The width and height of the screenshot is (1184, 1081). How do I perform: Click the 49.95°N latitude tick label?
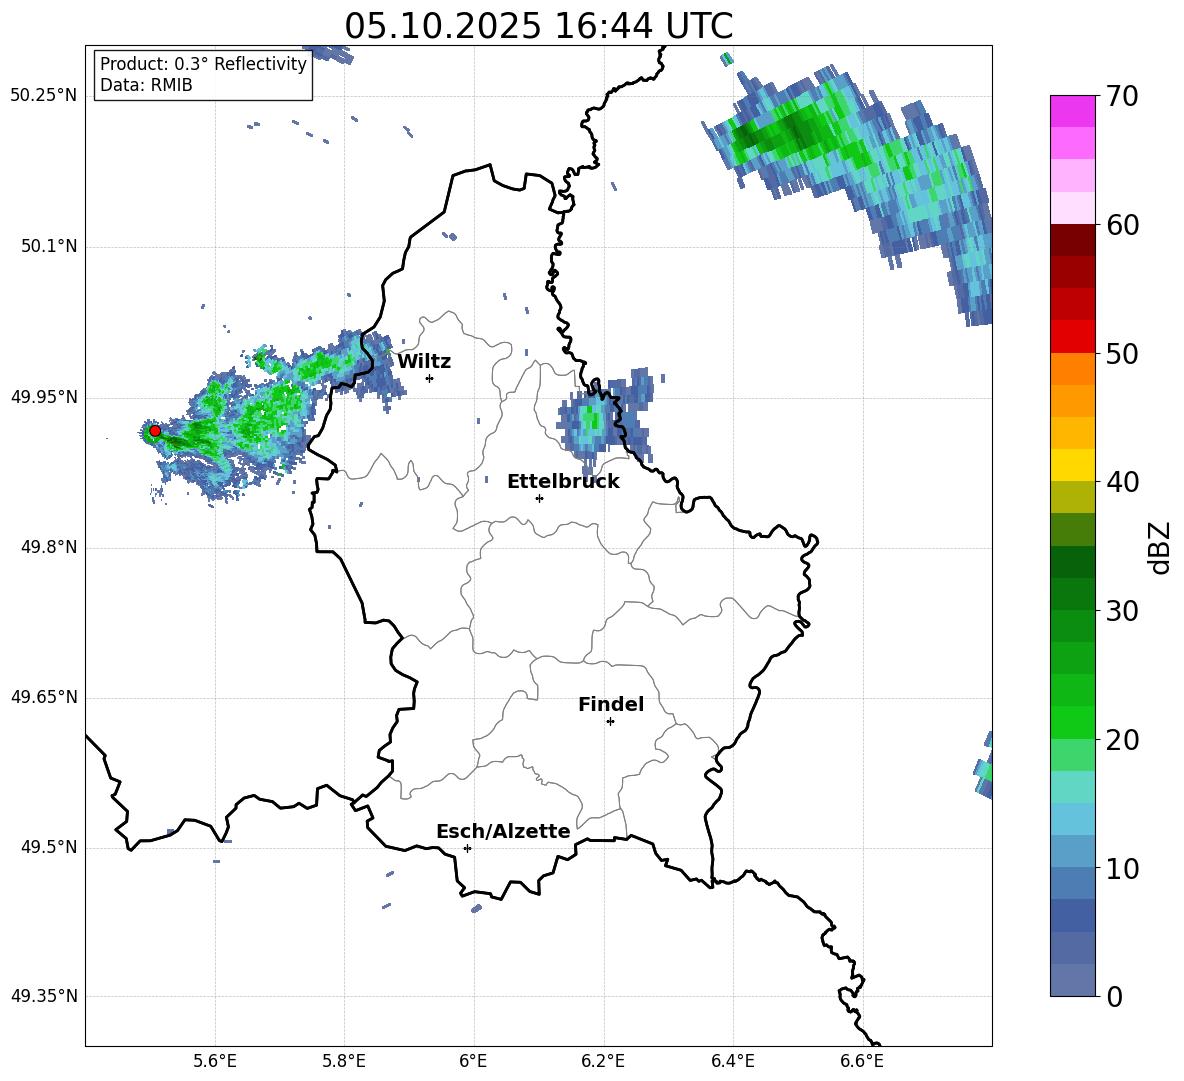[44, 397]
